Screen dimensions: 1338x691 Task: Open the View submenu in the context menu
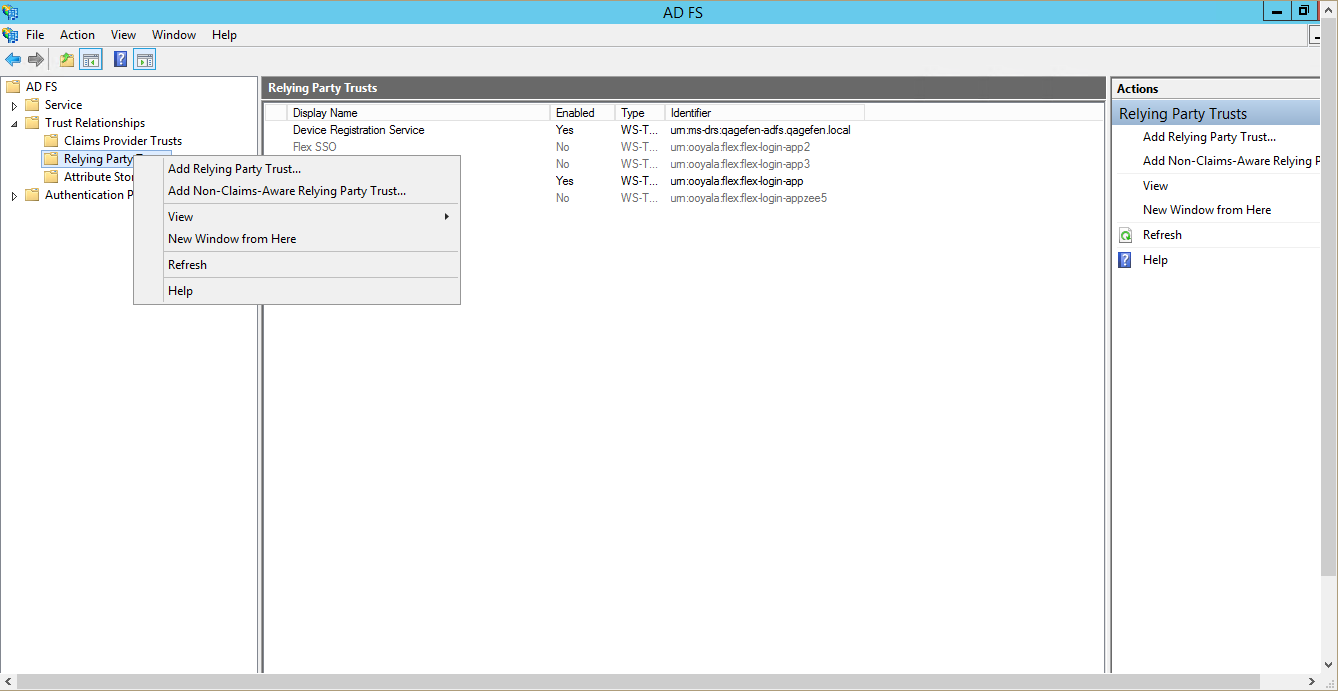pos(180,216)
